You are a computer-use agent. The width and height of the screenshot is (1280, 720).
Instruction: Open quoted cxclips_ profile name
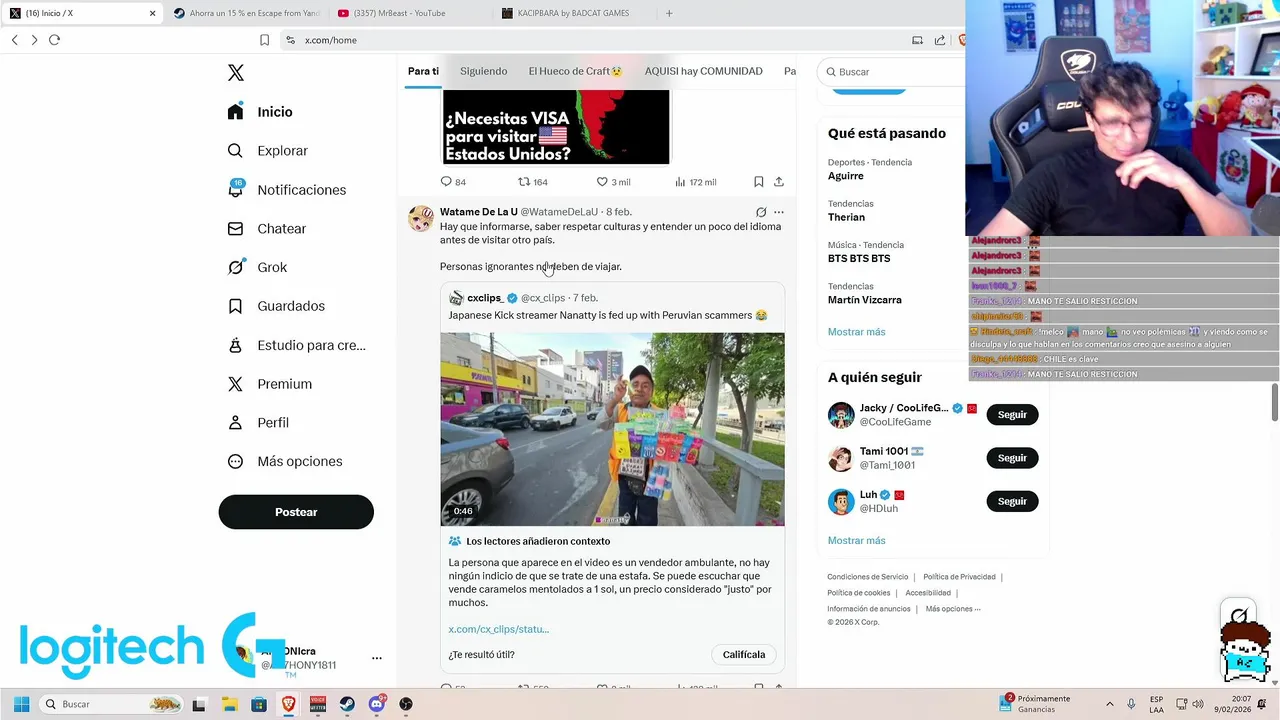(485, 298)
